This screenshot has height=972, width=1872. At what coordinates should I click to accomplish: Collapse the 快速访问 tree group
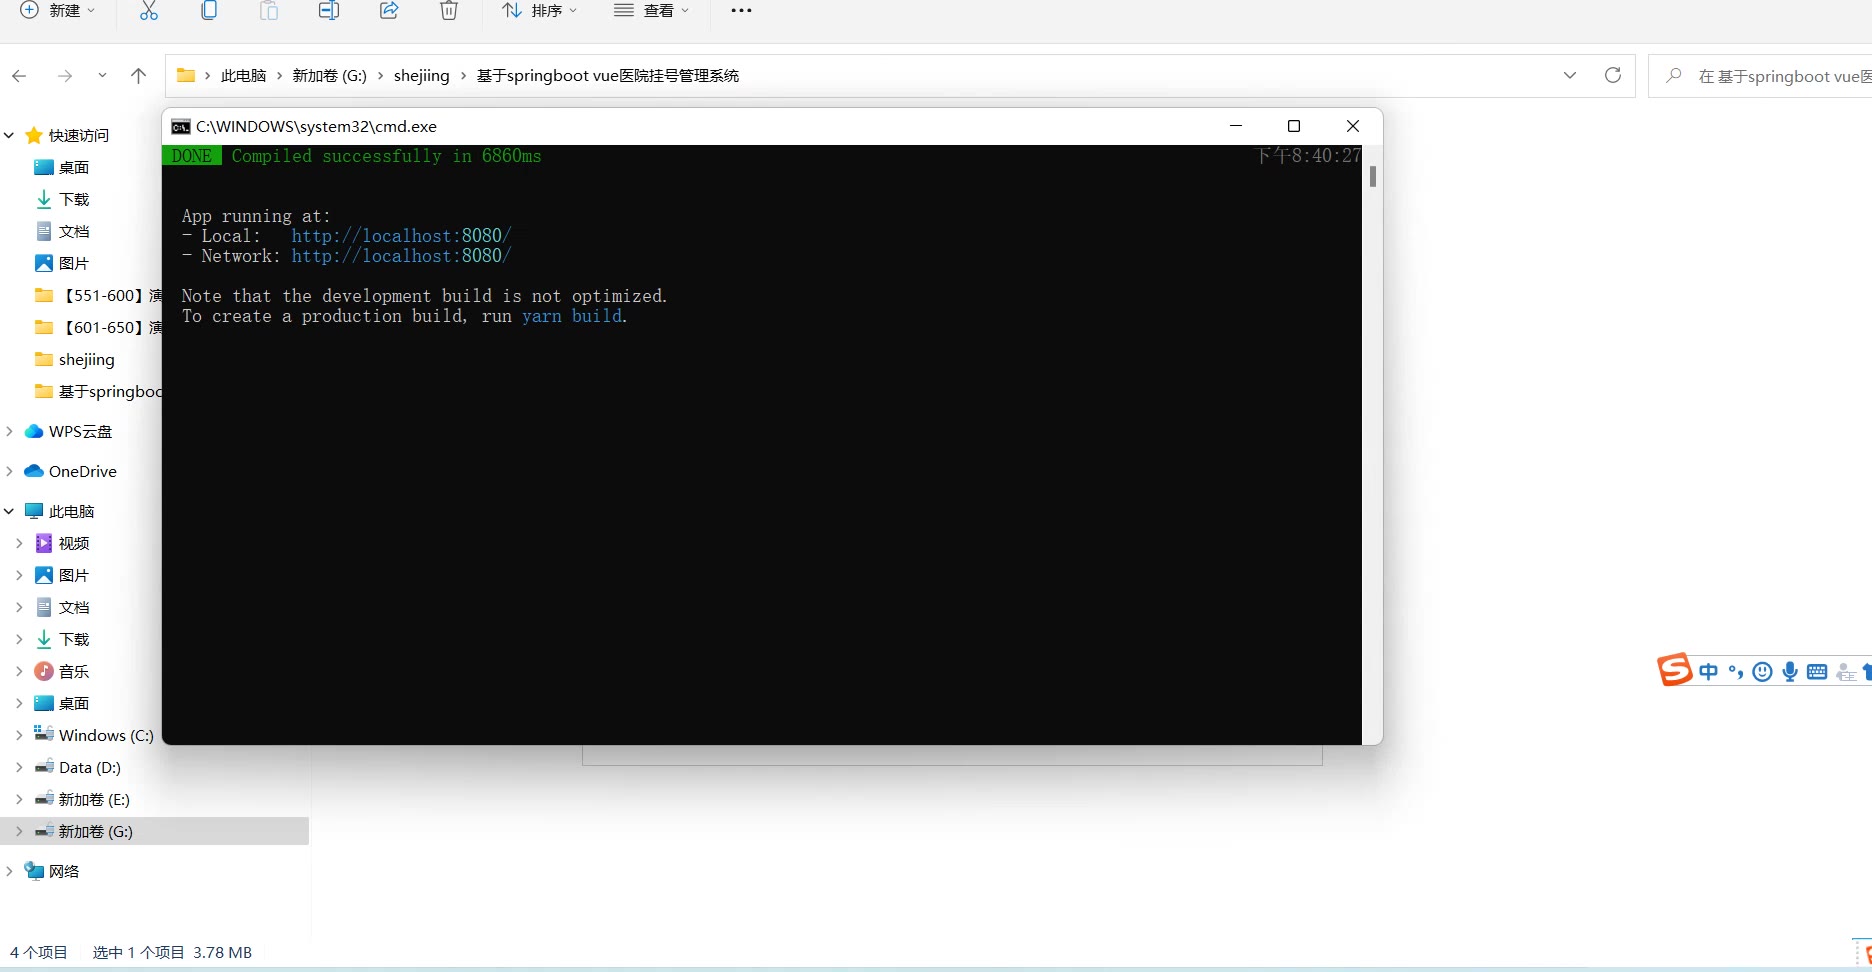point(9,135)
